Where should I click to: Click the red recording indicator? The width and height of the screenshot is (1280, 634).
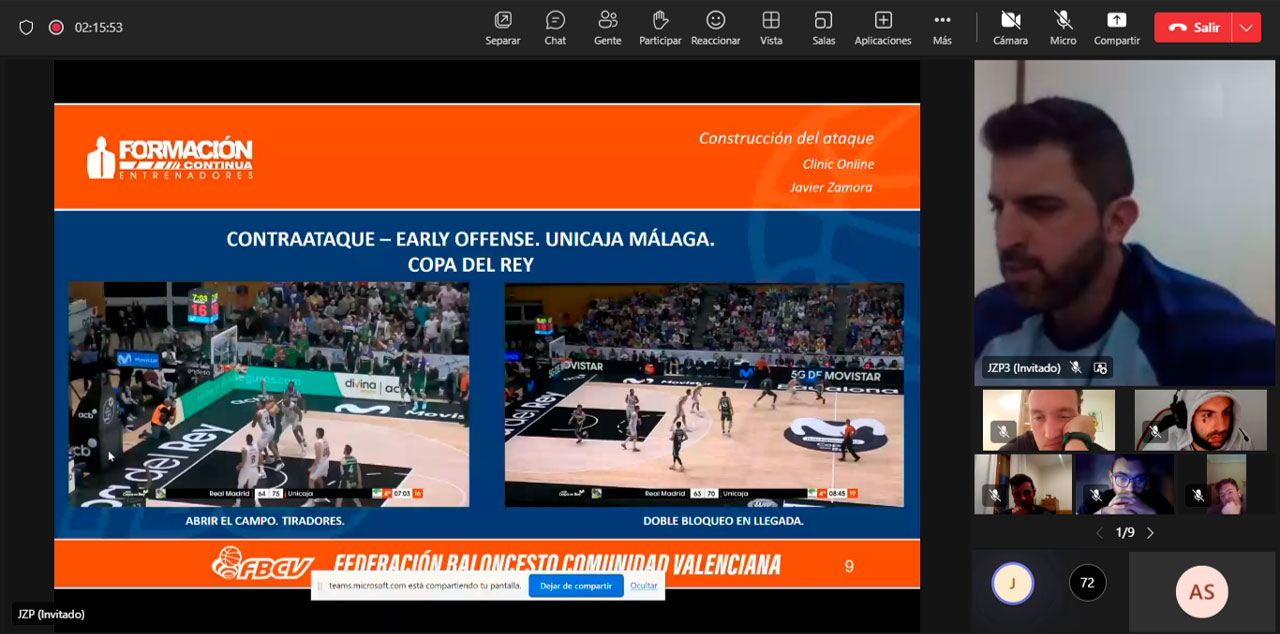tap(56, 28)
